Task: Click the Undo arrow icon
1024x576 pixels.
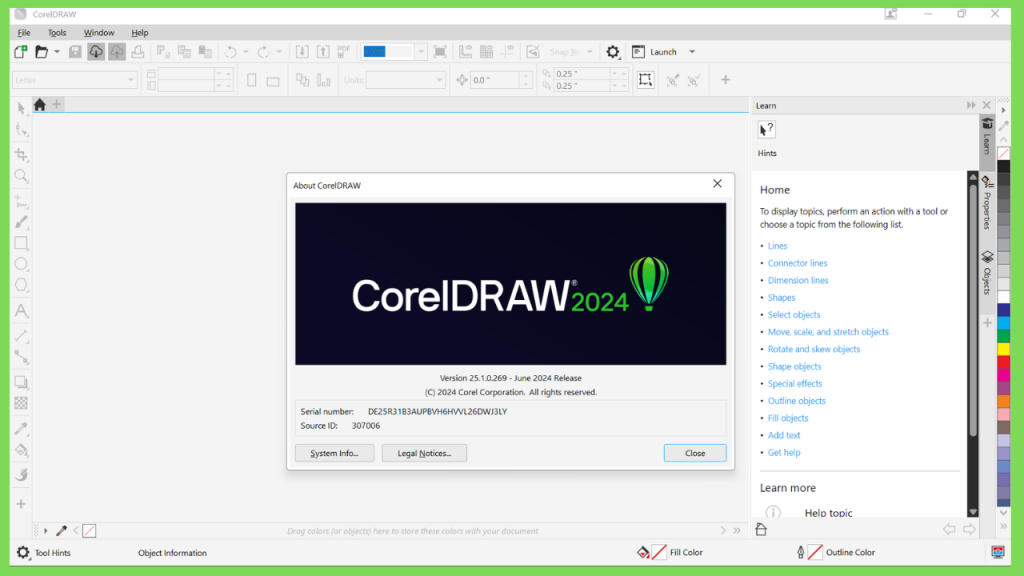Action: [231, 52]
